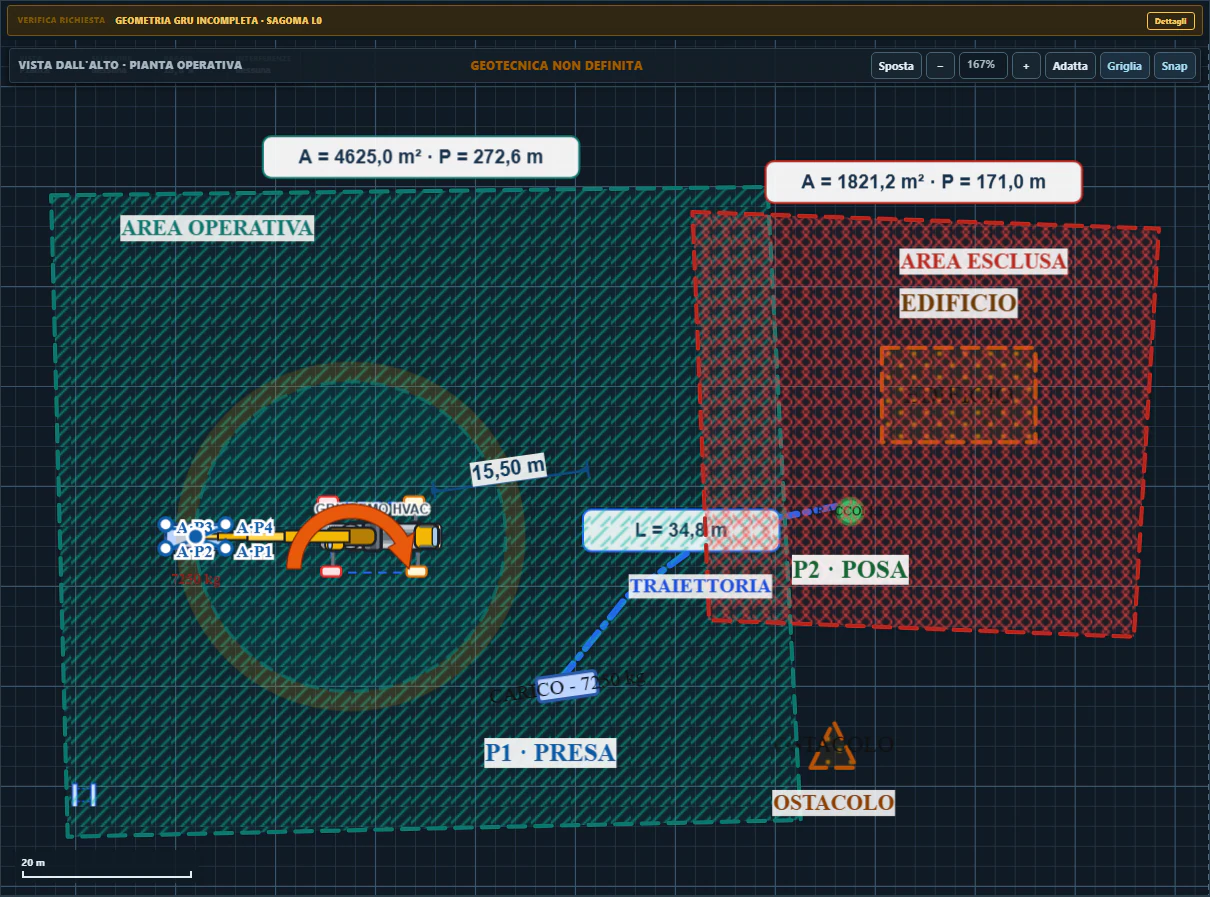
Task: Toggle the Snap option
Action: 1175,66
